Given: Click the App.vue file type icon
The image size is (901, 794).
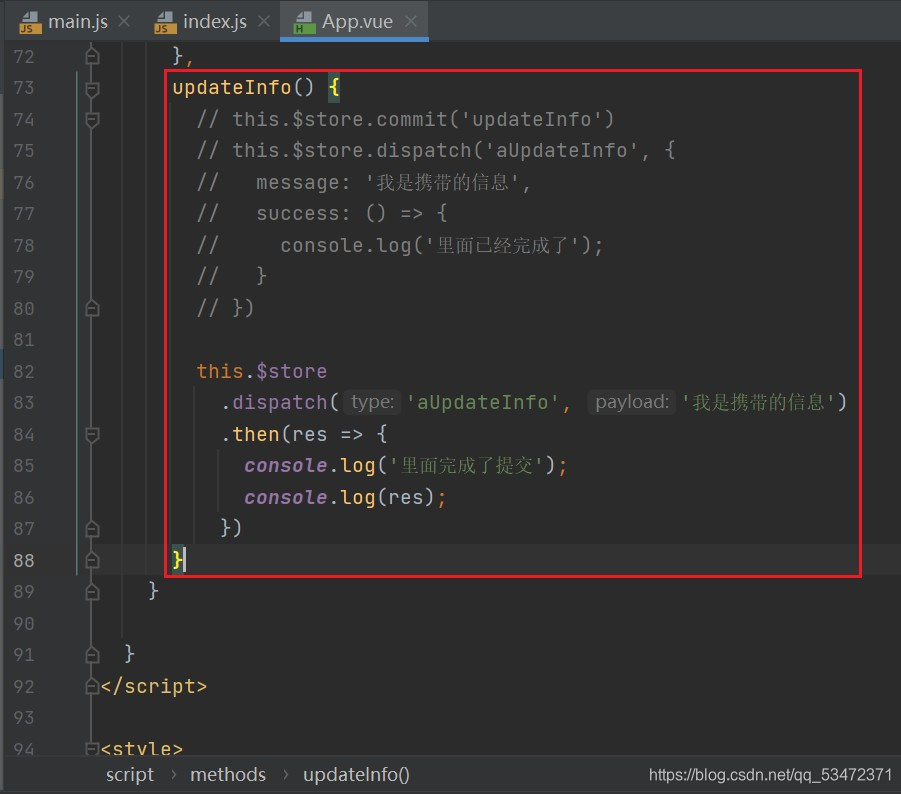Looking at the screenshot, I should click(x=304, y=23).
